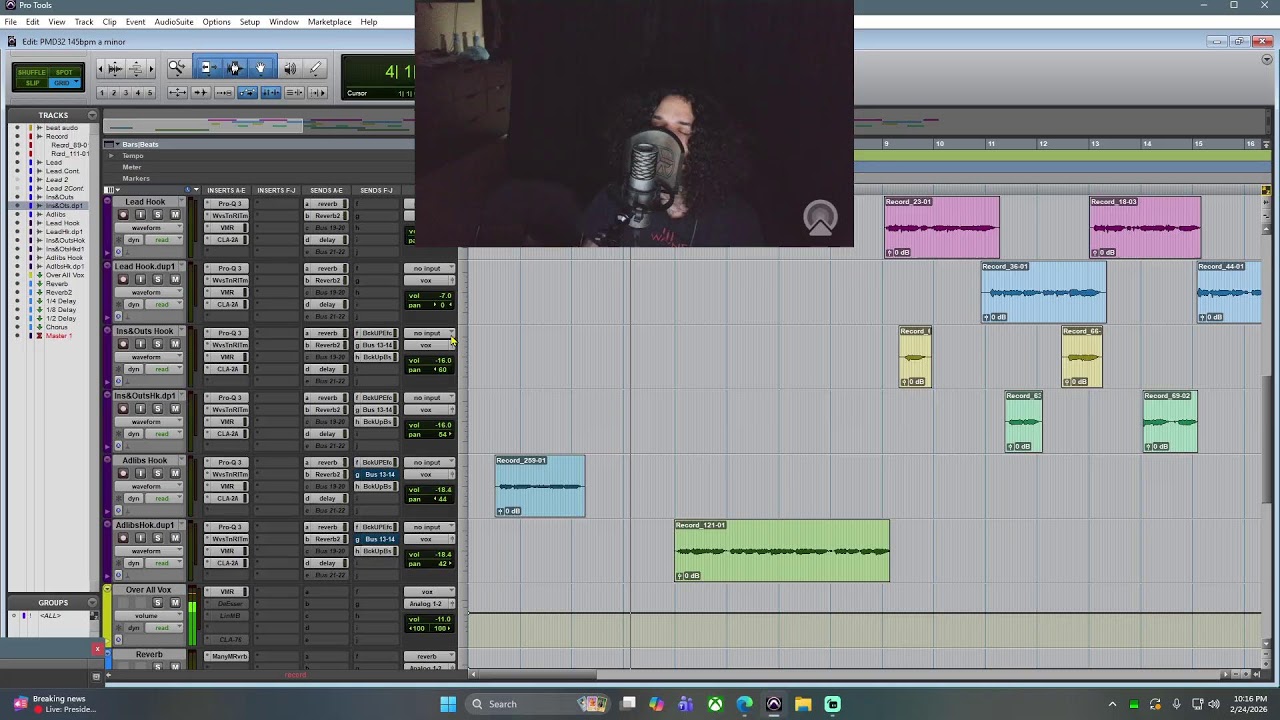Open the Setup menu
Viewport: 1280px width, 720px height.
click(250, 22)
